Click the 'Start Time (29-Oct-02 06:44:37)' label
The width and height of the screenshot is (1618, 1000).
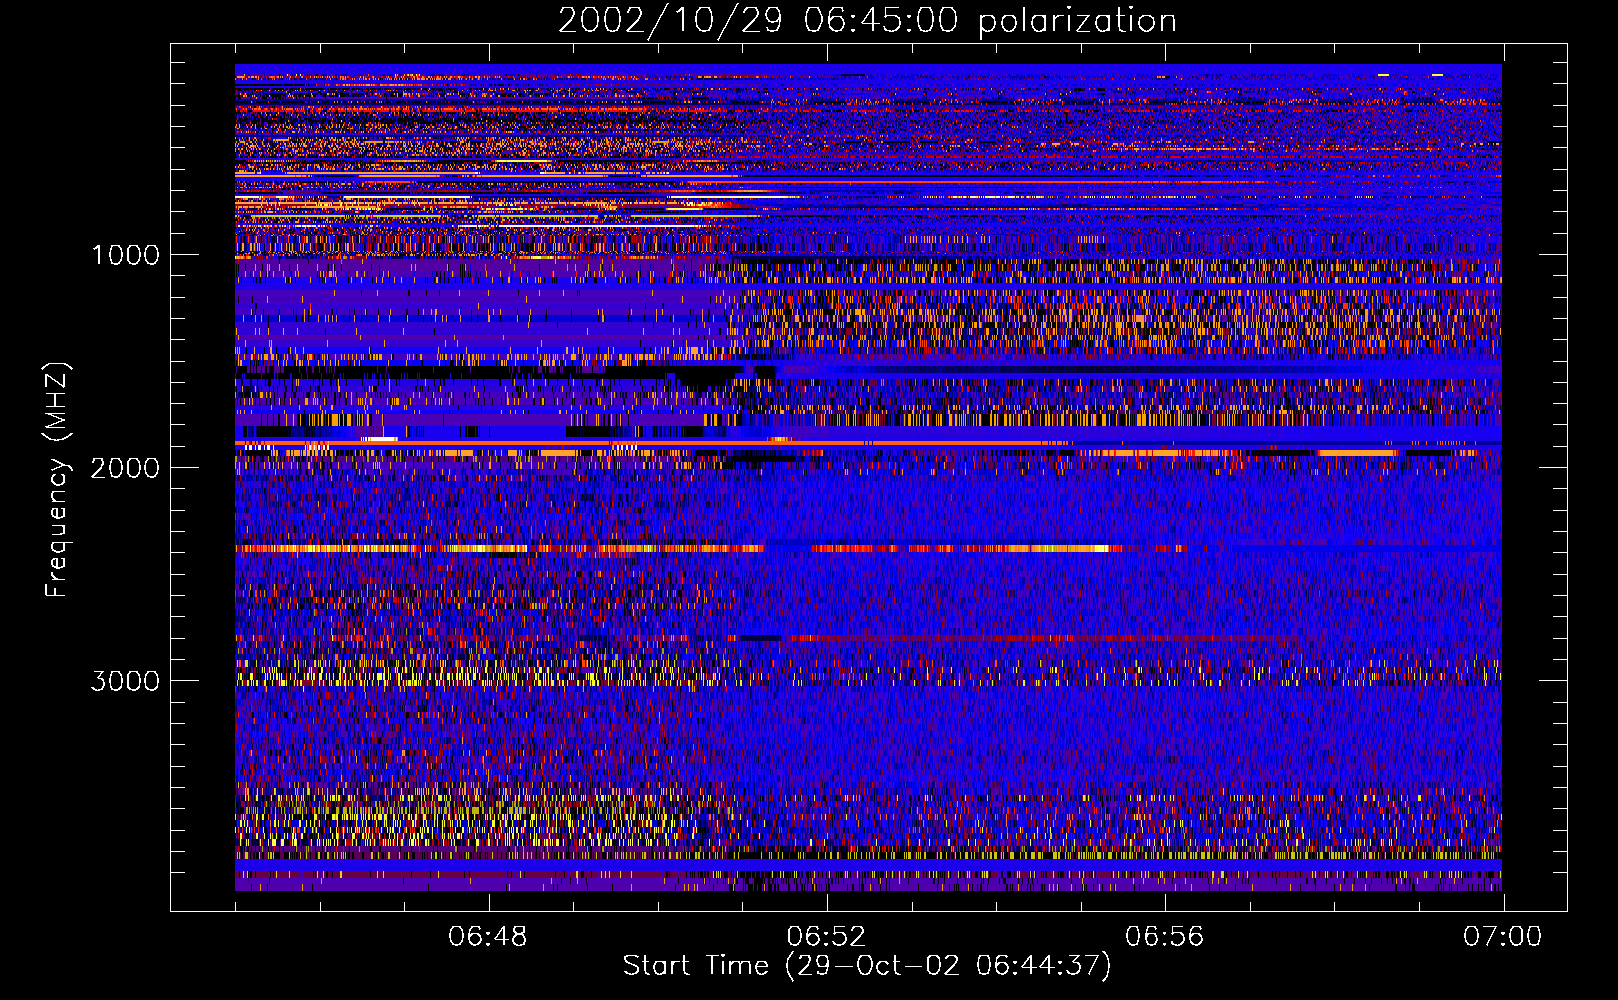[867, 966]
